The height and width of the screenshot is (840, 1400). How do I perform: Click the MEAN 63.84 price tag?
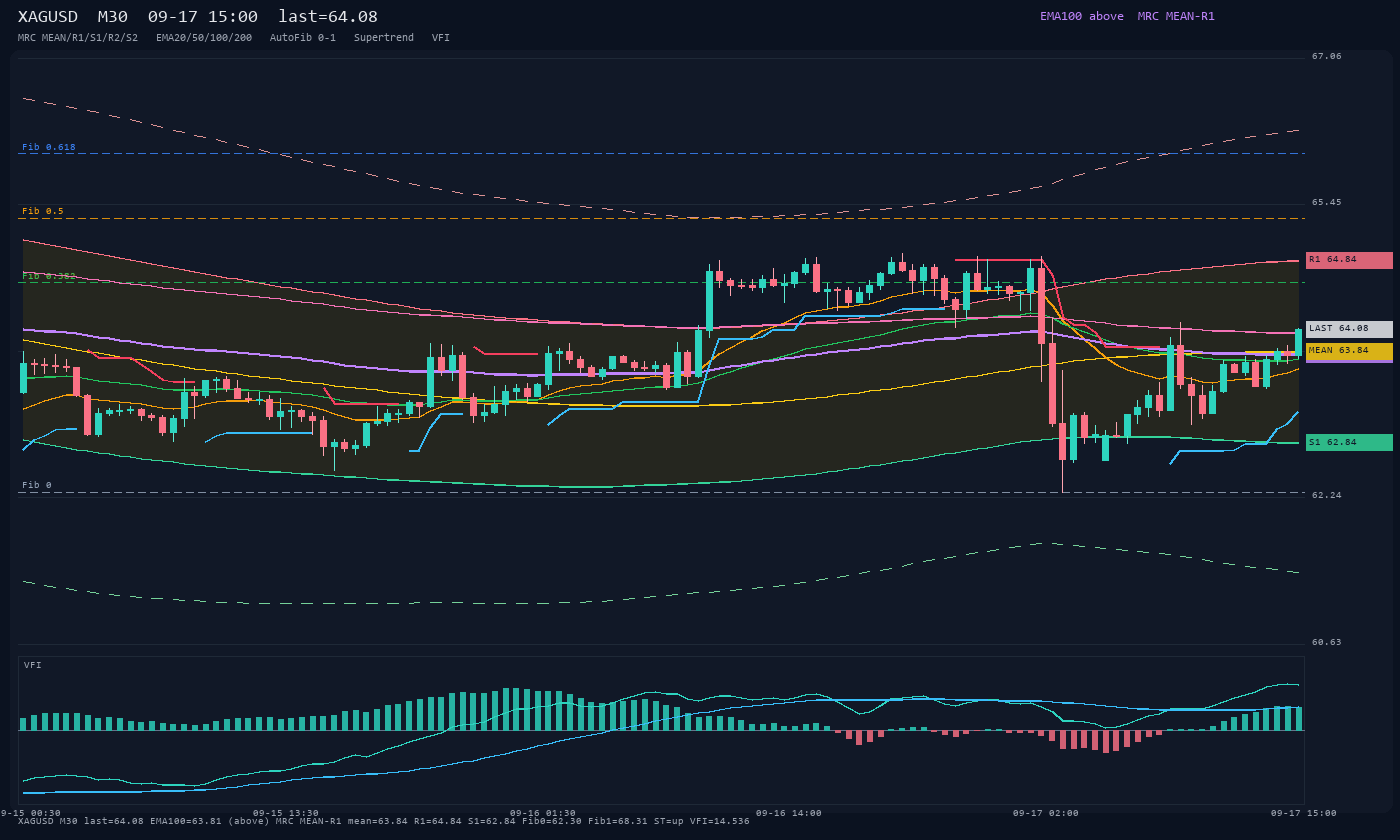pos(1349,351)
